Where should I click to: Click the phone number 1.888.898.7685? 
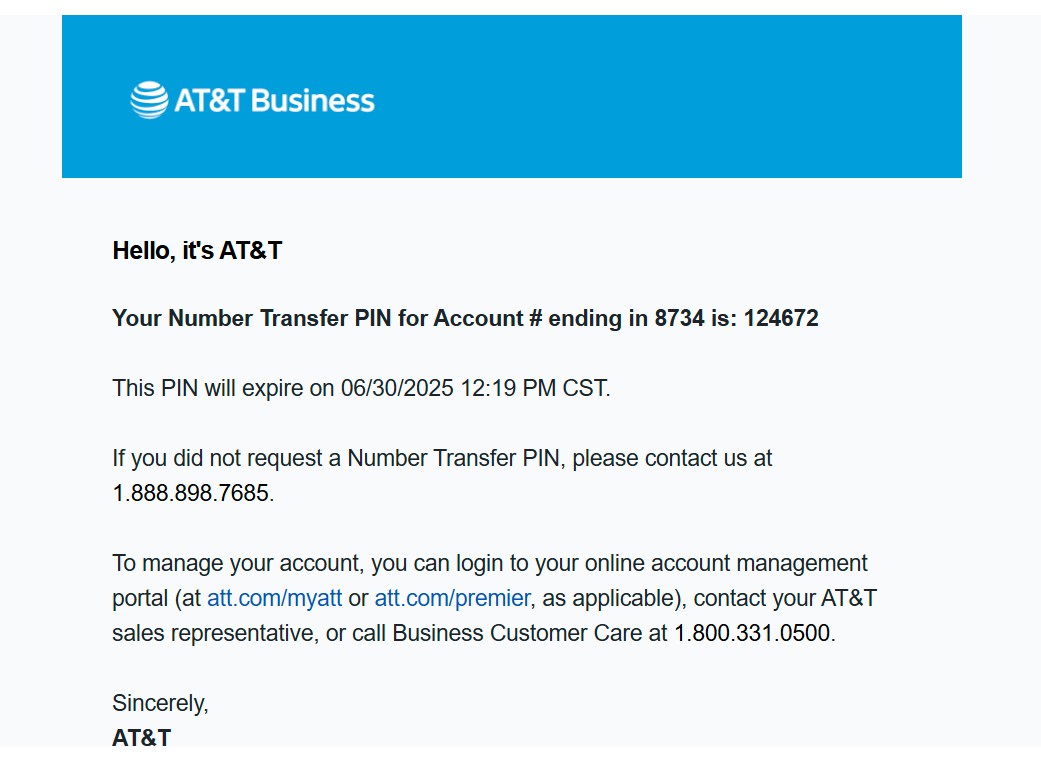191,493
